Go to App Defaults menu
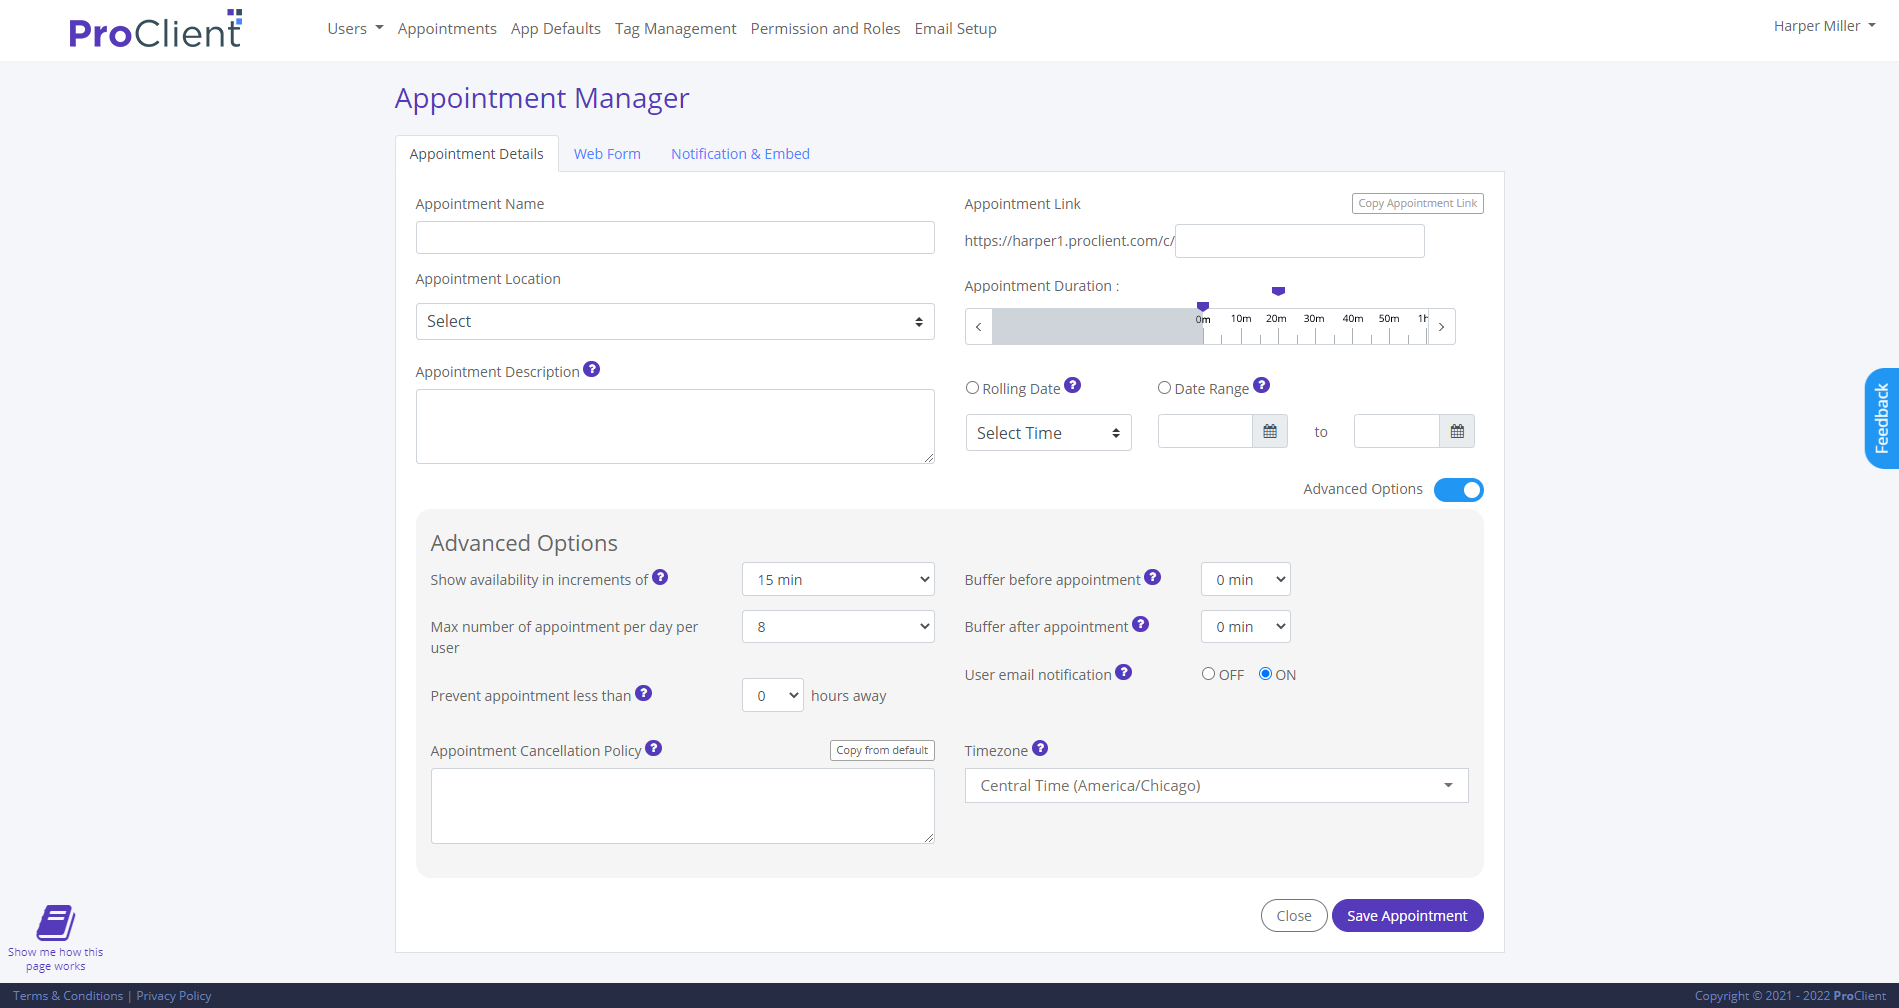Screen dimensions: 1899x1008 pyautogui.click(x=556, y=28)
